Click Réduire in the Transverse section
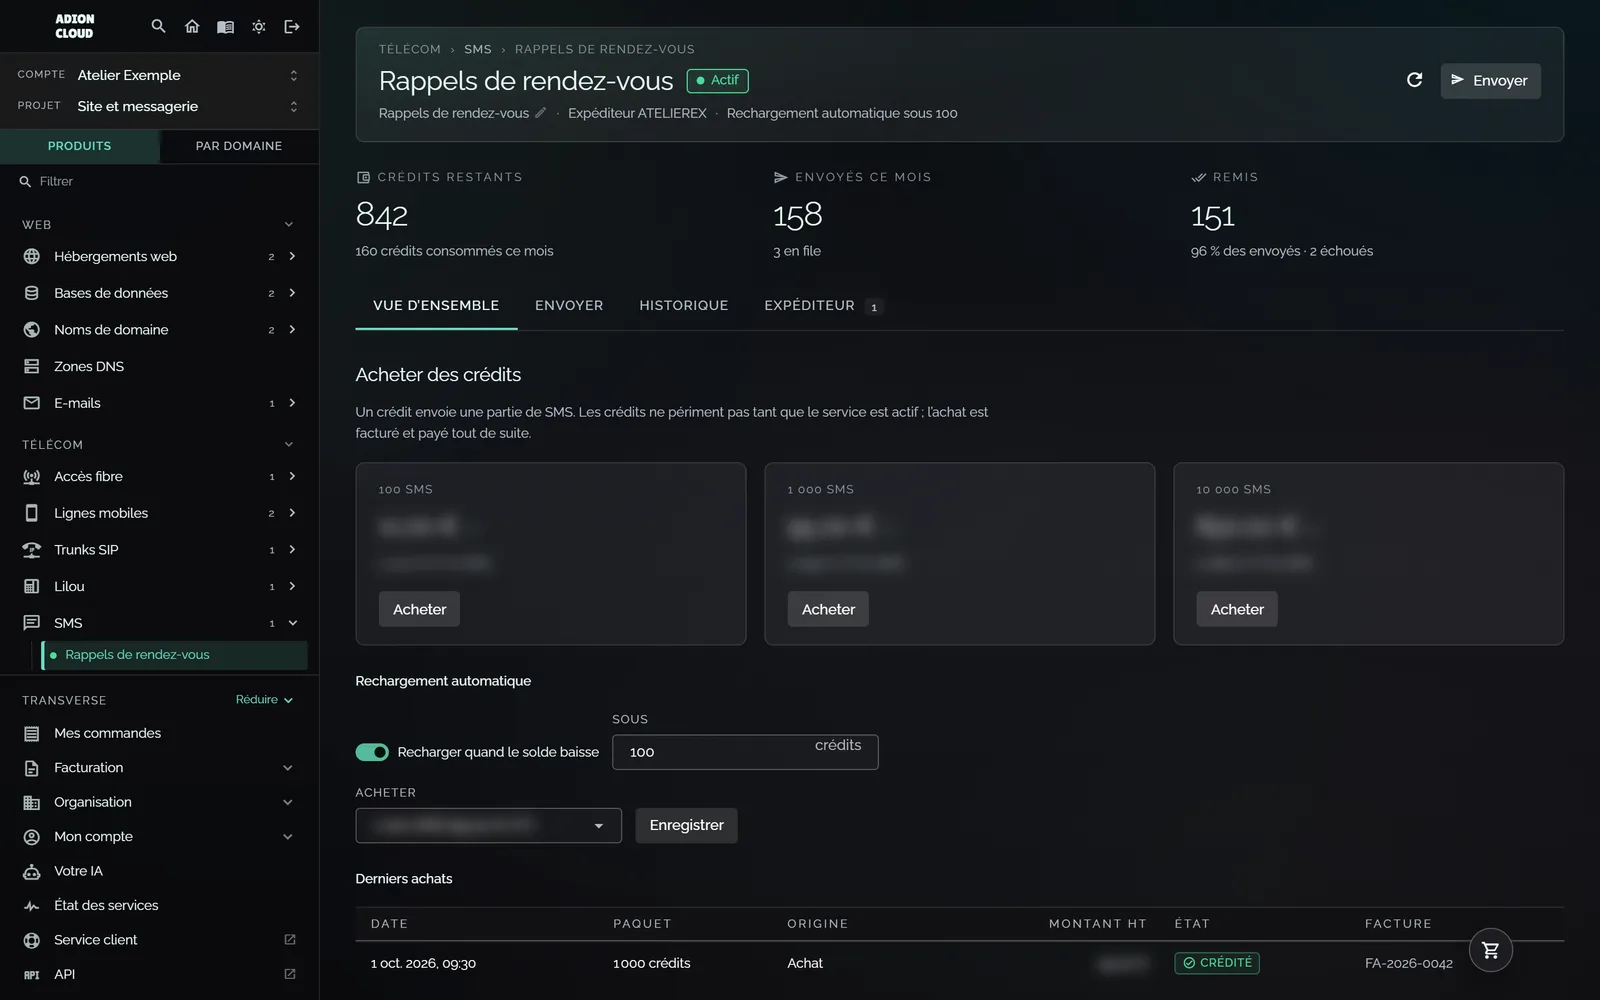This screenshot has width=1600, height=1000. point(264,700)
